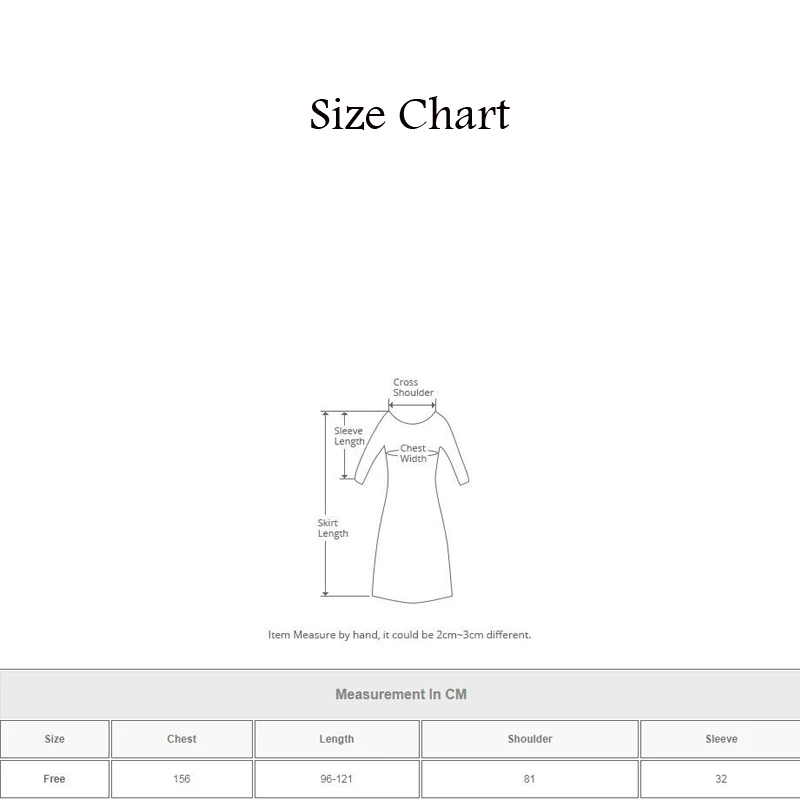Viewport: 800px width, 800px height.
Task: Select the Shoulder column header
Action: coord(530,739)
